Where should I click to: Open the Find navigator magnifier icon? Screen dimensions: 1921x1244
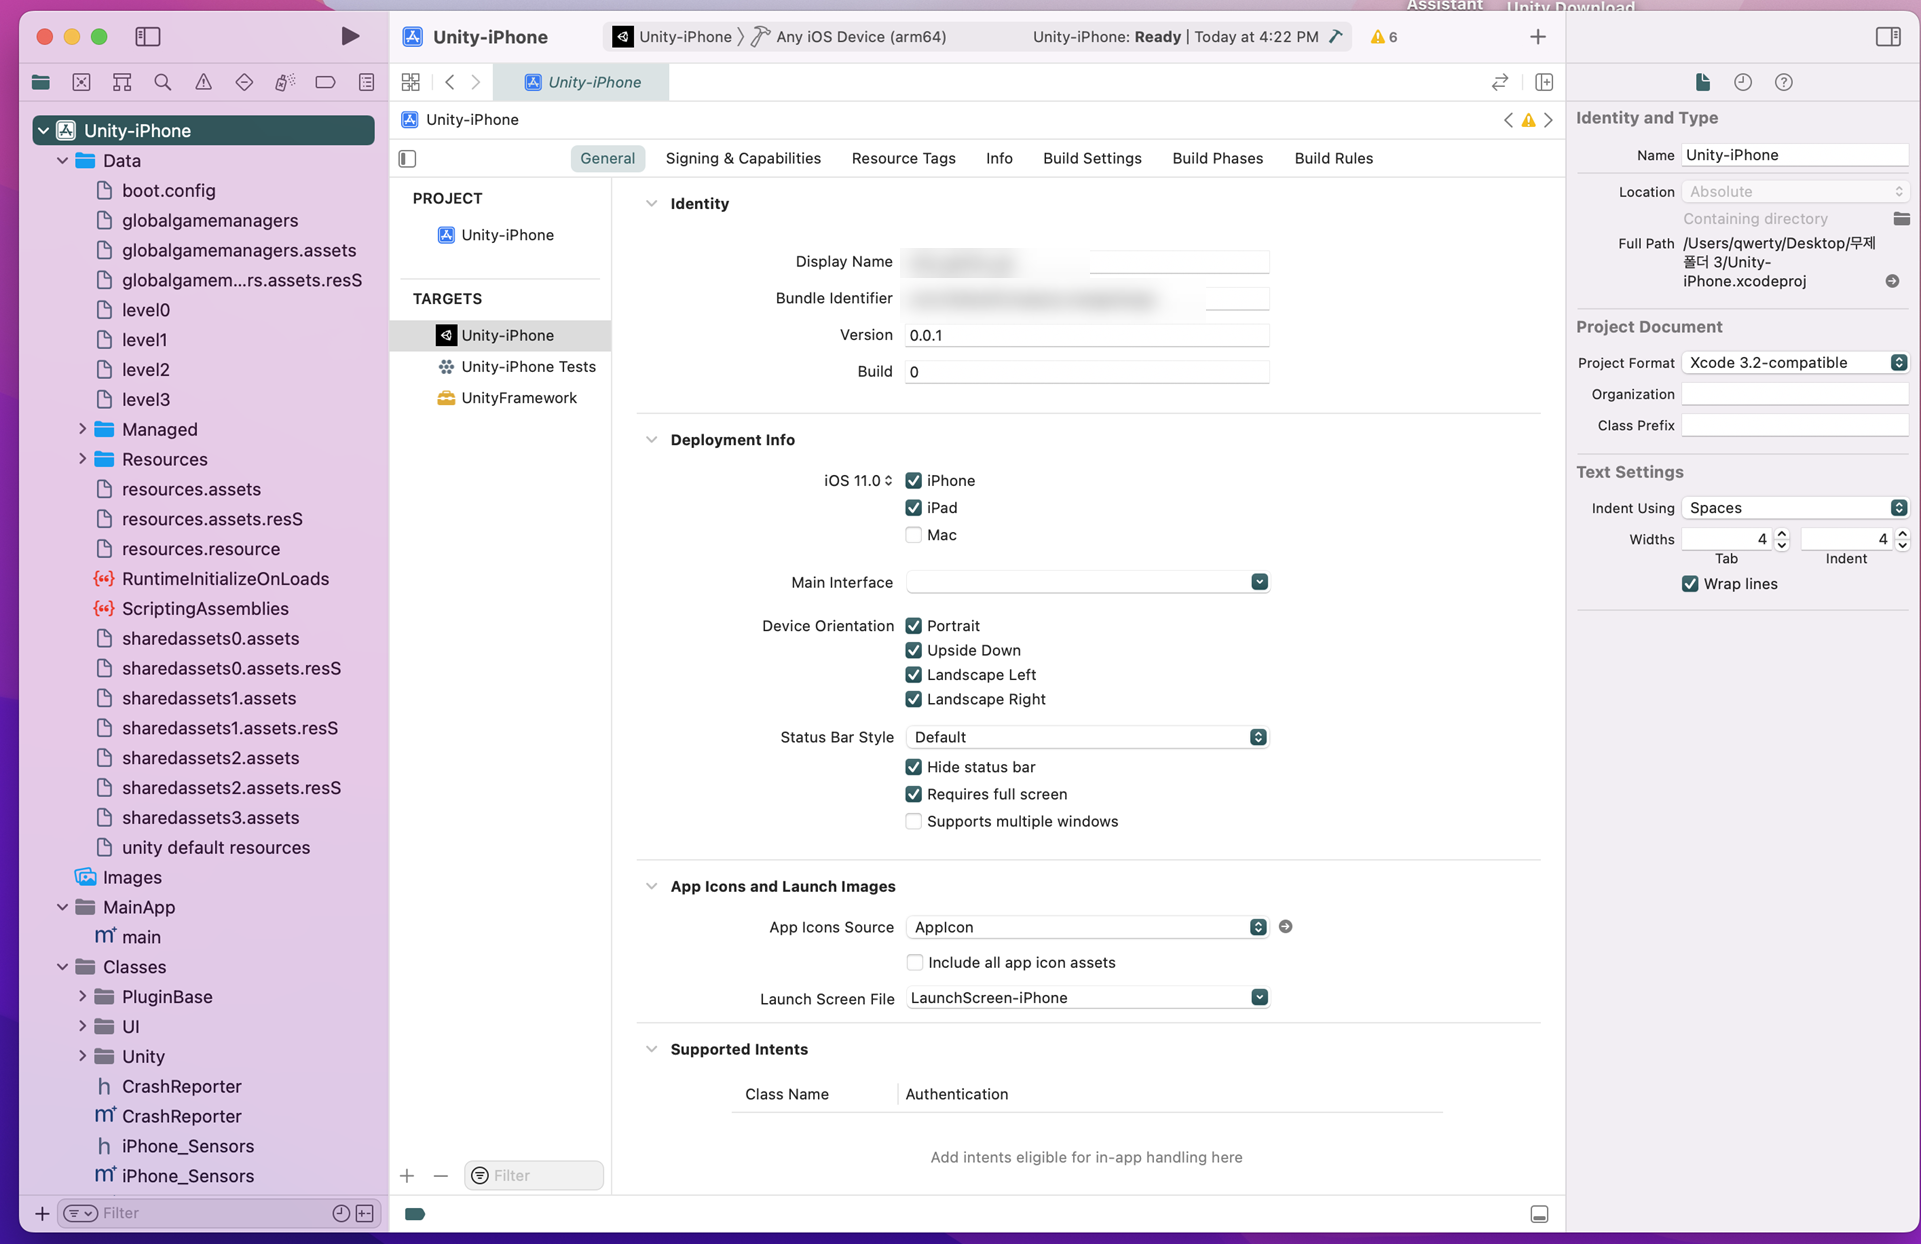162,82
